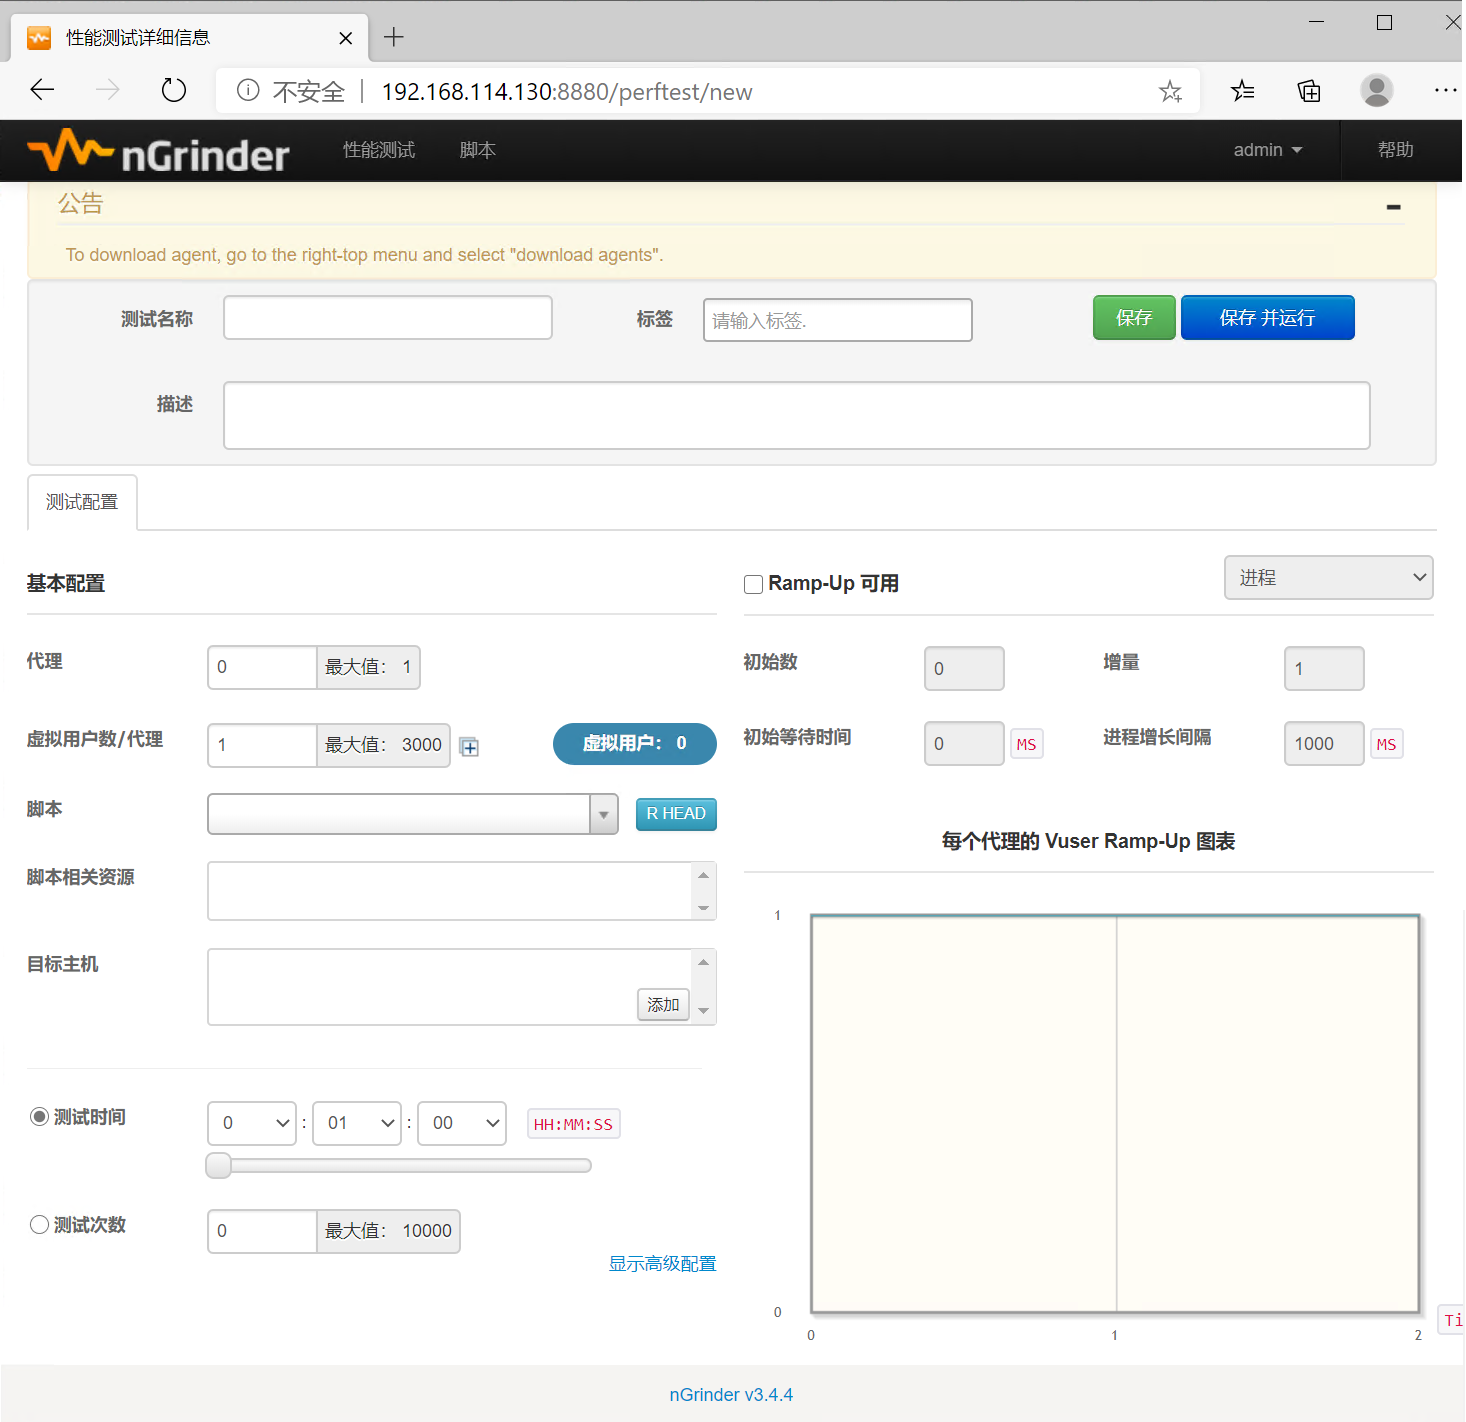Screen dimensions: 1466x1422
Task: Open the browser profile avatar
Action: [x=1377, y=91]
